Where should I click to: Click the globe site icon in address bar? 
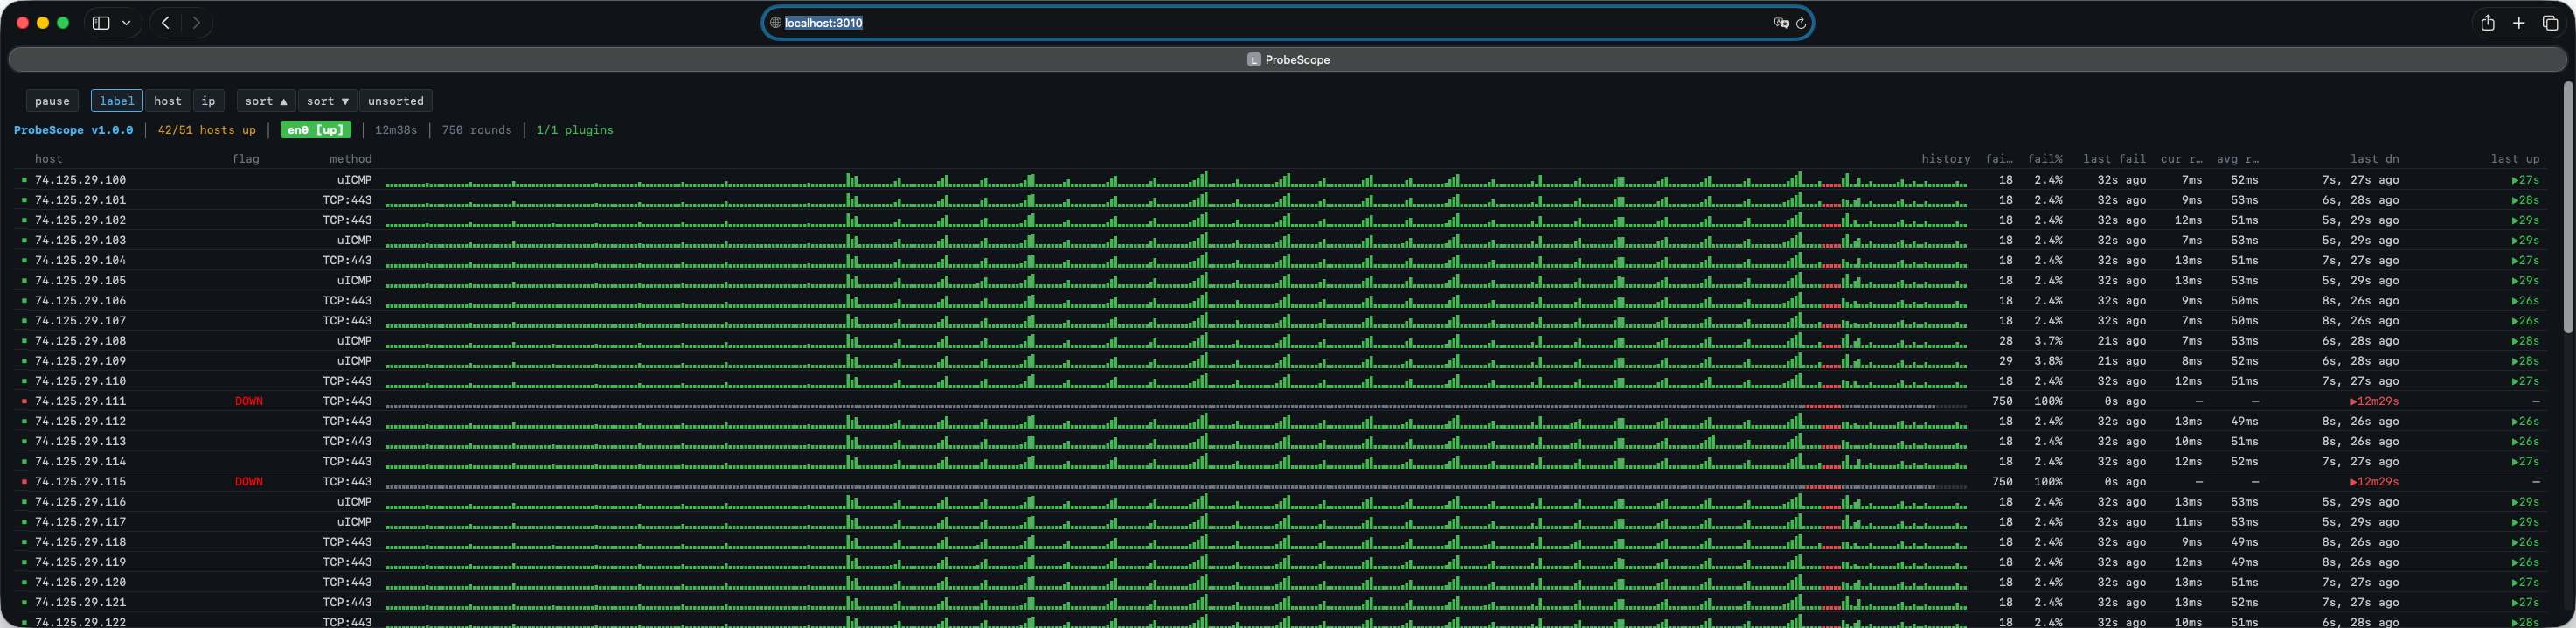click(x=775, y=23)
